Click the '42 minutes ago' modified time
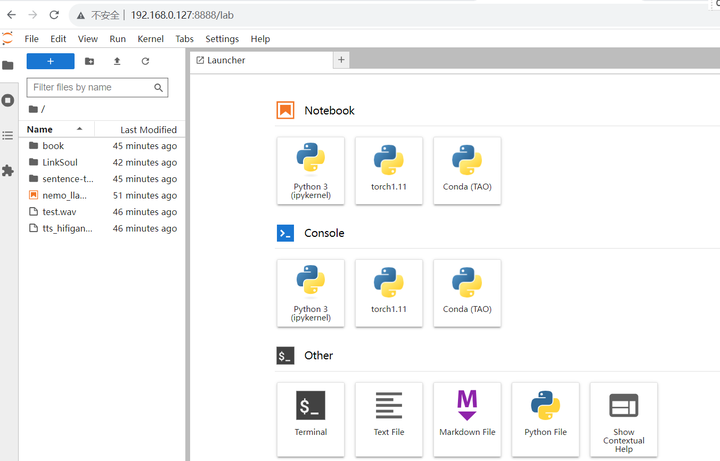Viewport: 720px width, 461px height. coord(145,163)
